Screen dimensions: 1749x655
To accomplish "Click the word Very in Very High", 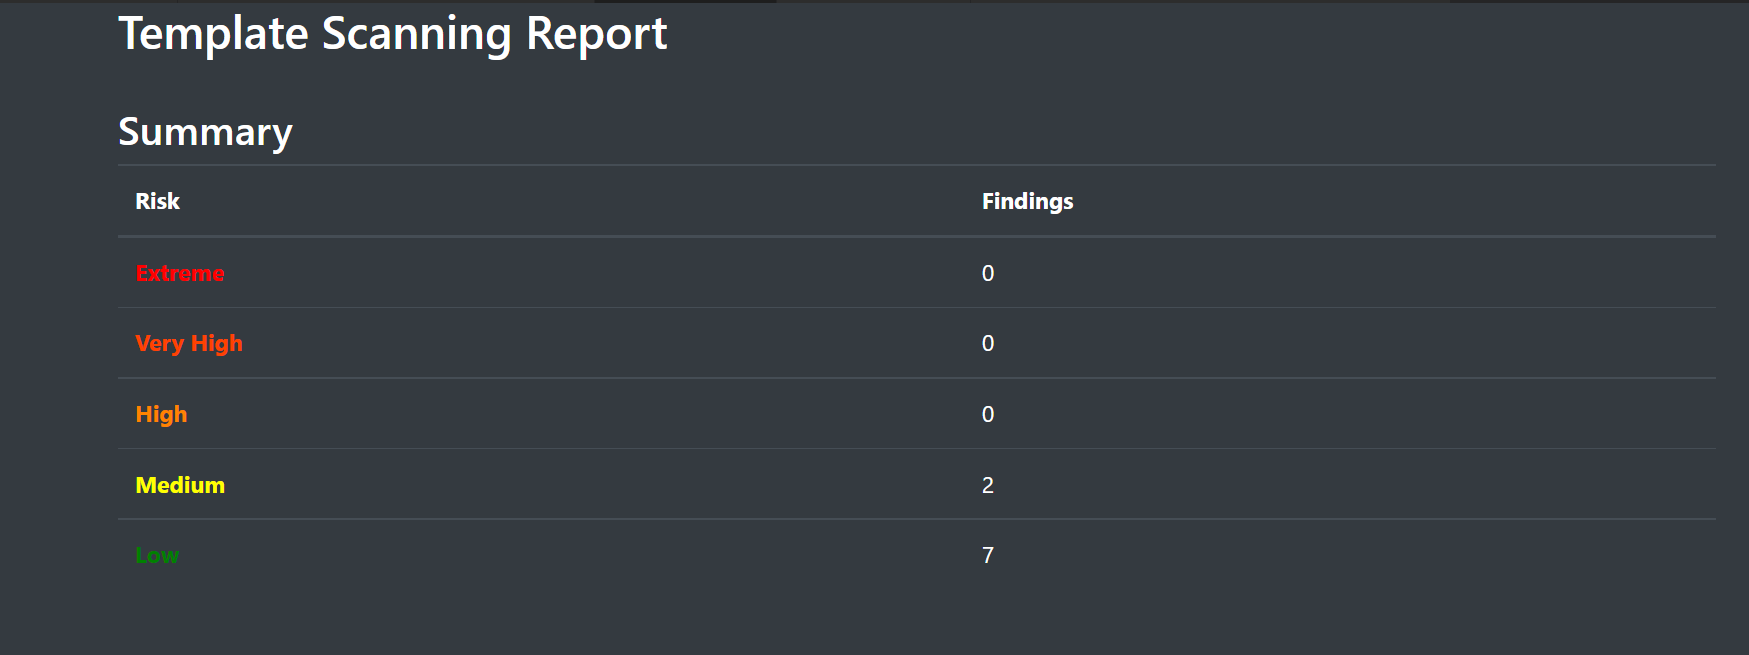I will (160, 344).
